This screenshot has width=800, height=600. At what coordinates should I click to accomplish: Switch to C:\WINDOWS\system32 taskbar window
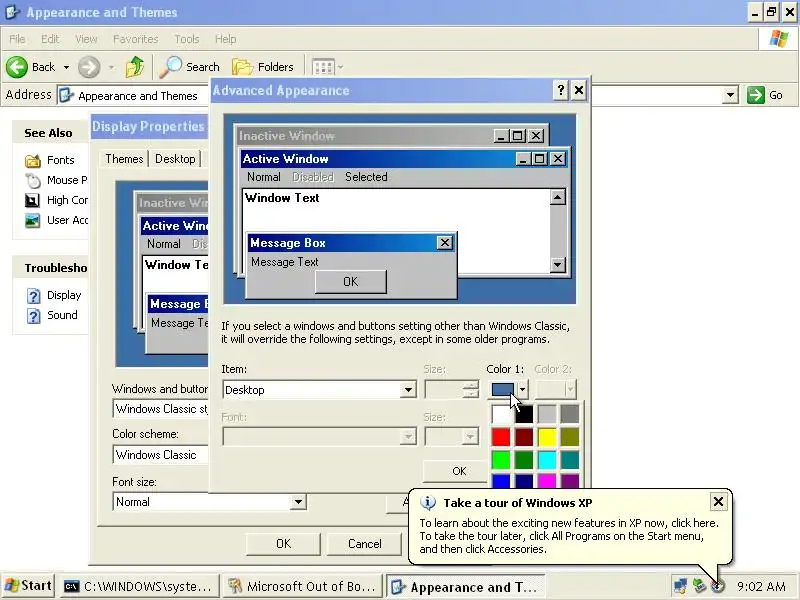point(139,586)
